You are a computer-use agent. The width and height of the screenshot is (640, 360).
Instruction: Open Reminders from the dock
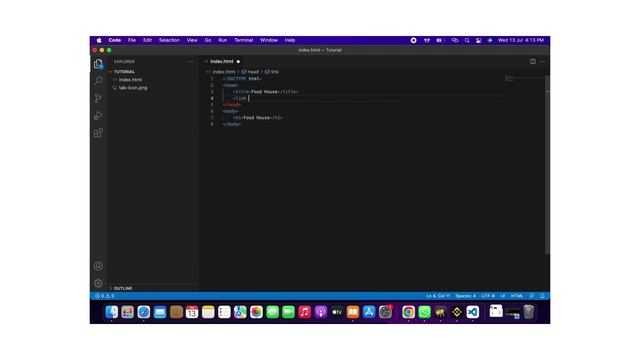pos(224,312)
